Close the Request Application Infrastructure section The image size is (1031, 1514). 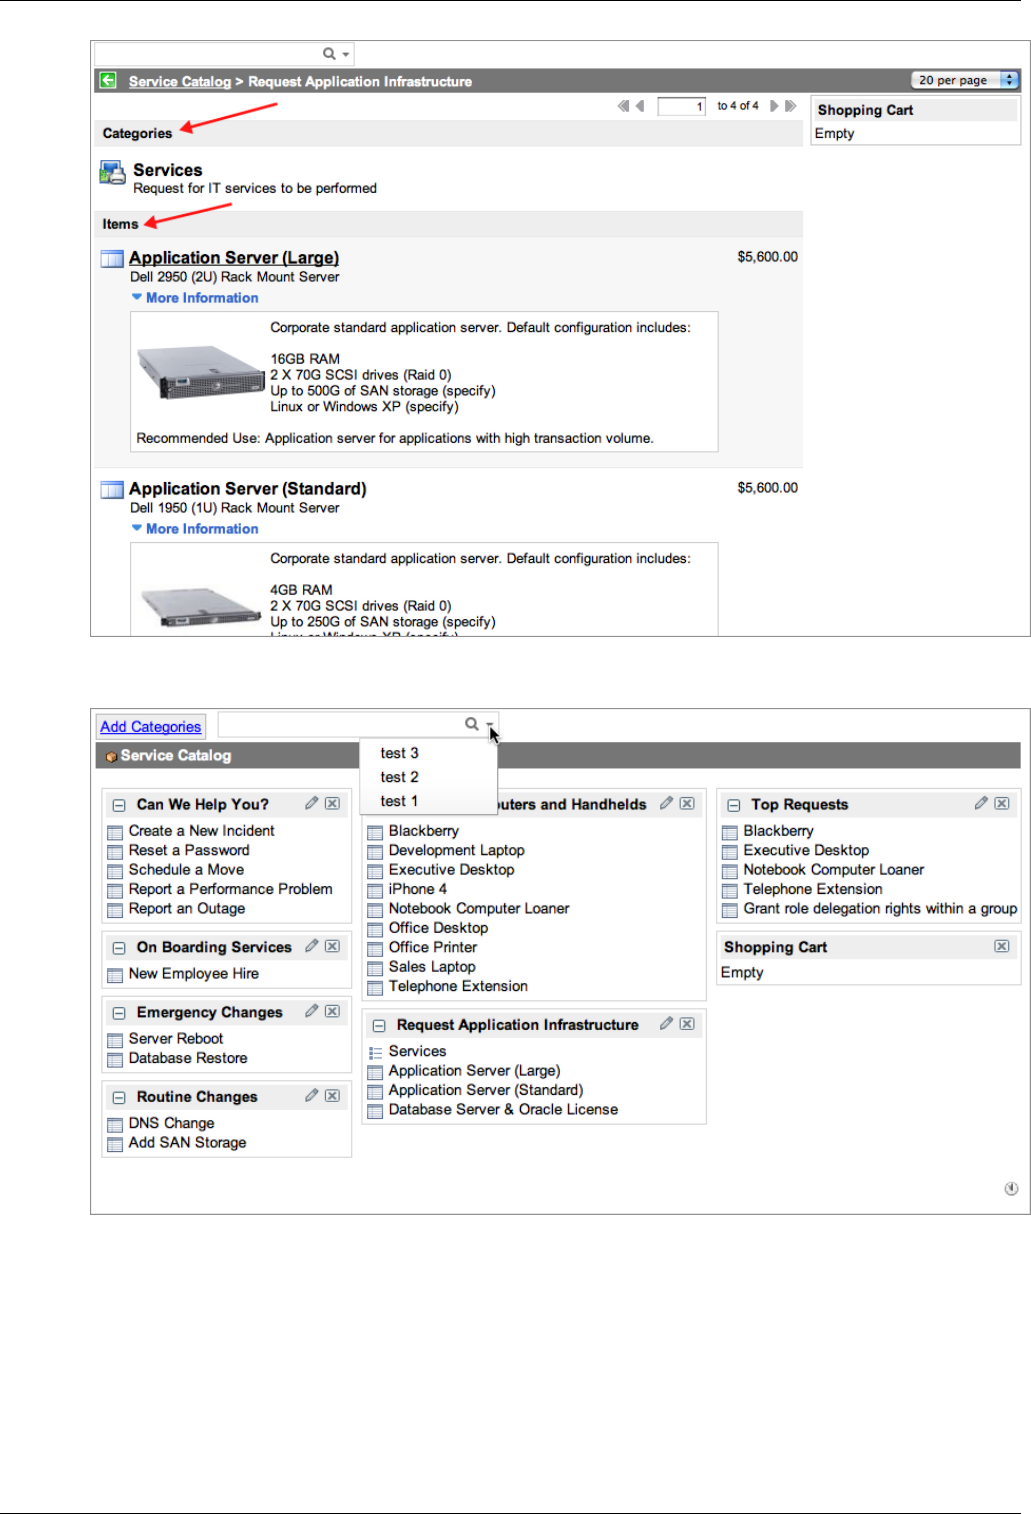coord(688,1024)
